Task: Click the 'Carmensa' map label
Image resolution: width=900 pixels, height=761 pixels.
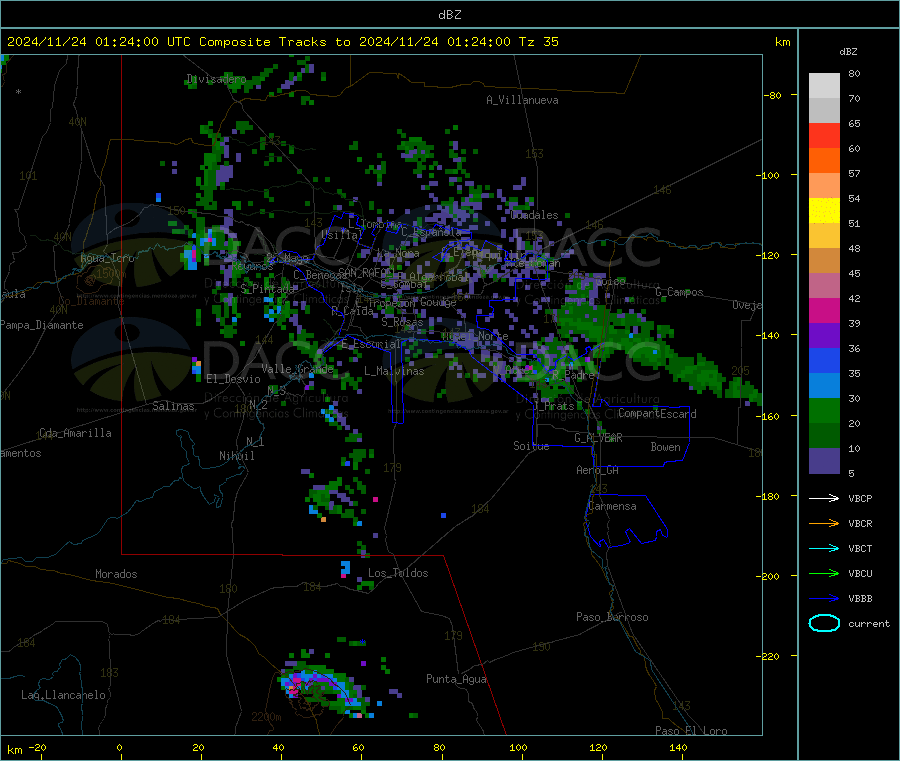Action: pyautogui.click(x=612, y=506)
